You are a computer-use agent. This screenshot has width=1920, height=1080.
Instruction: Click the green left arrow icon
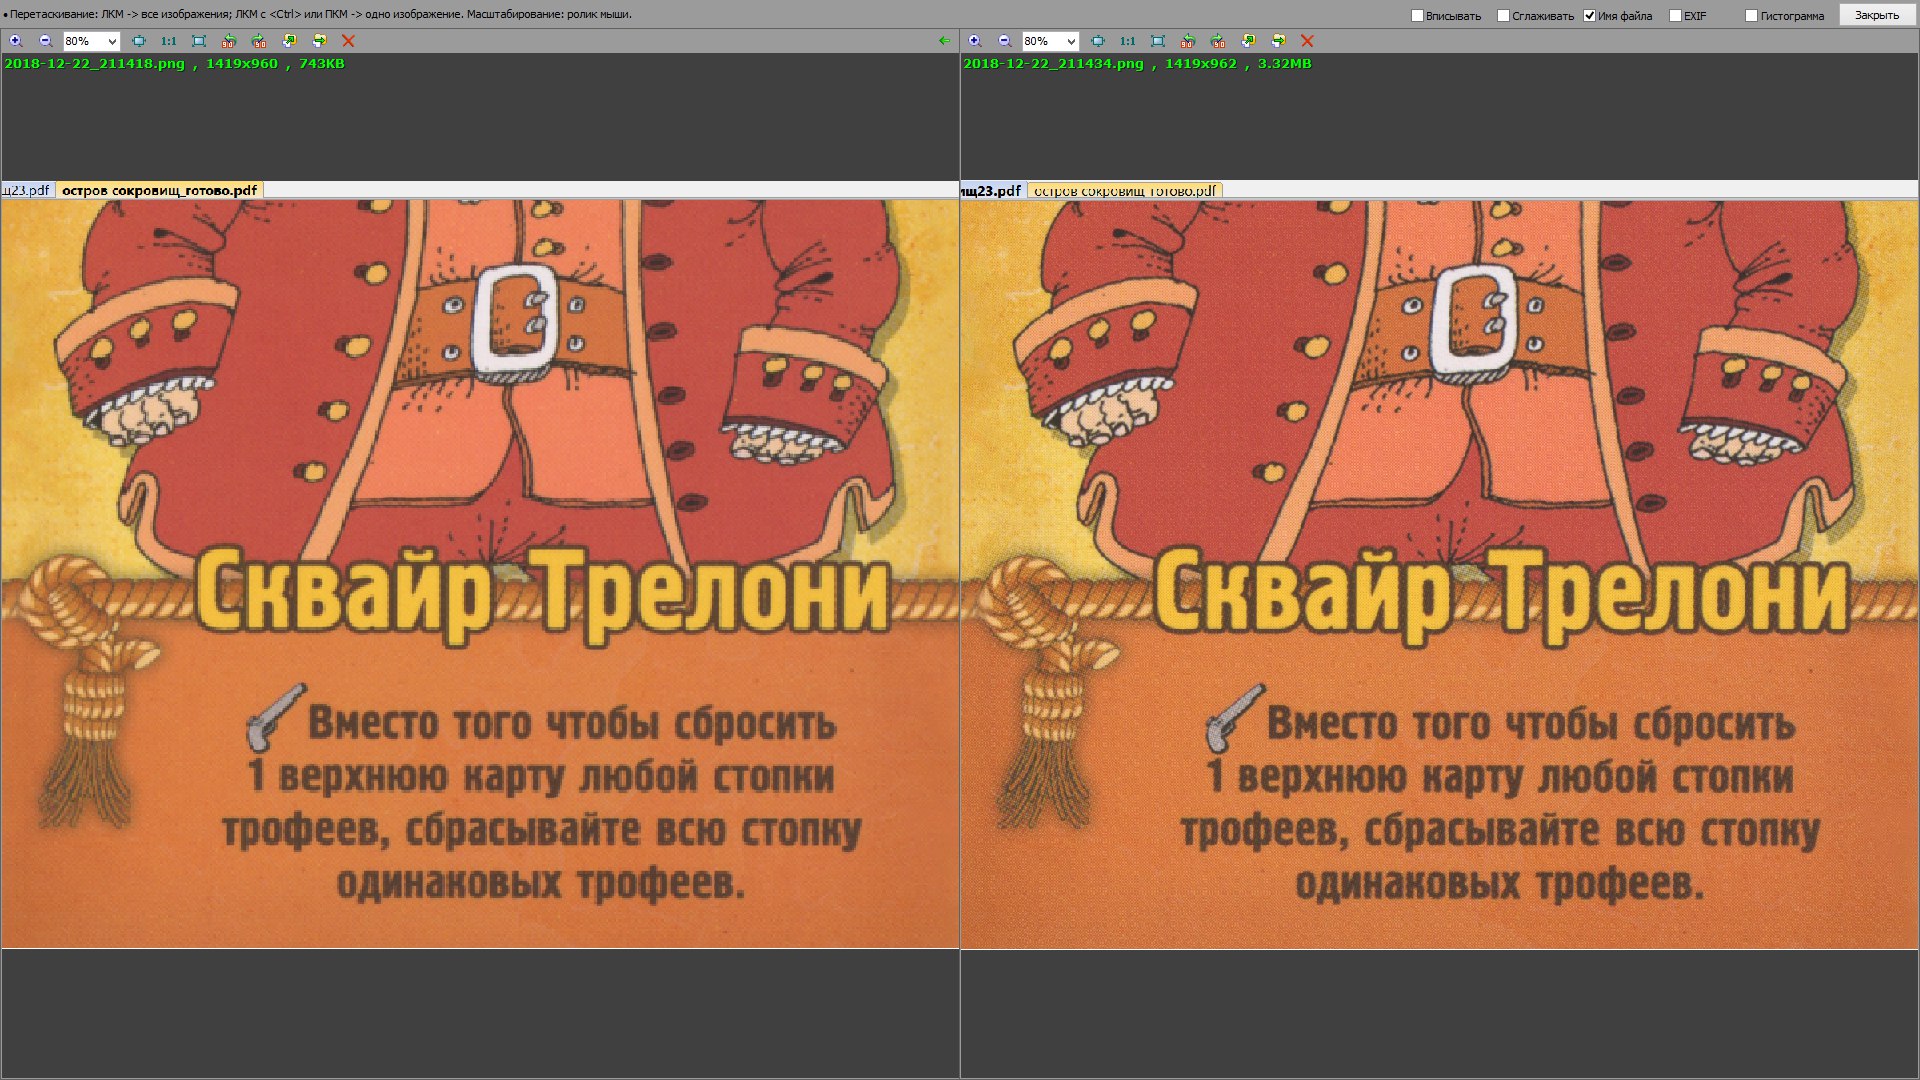pyautogui.click(x=945, y=41)
